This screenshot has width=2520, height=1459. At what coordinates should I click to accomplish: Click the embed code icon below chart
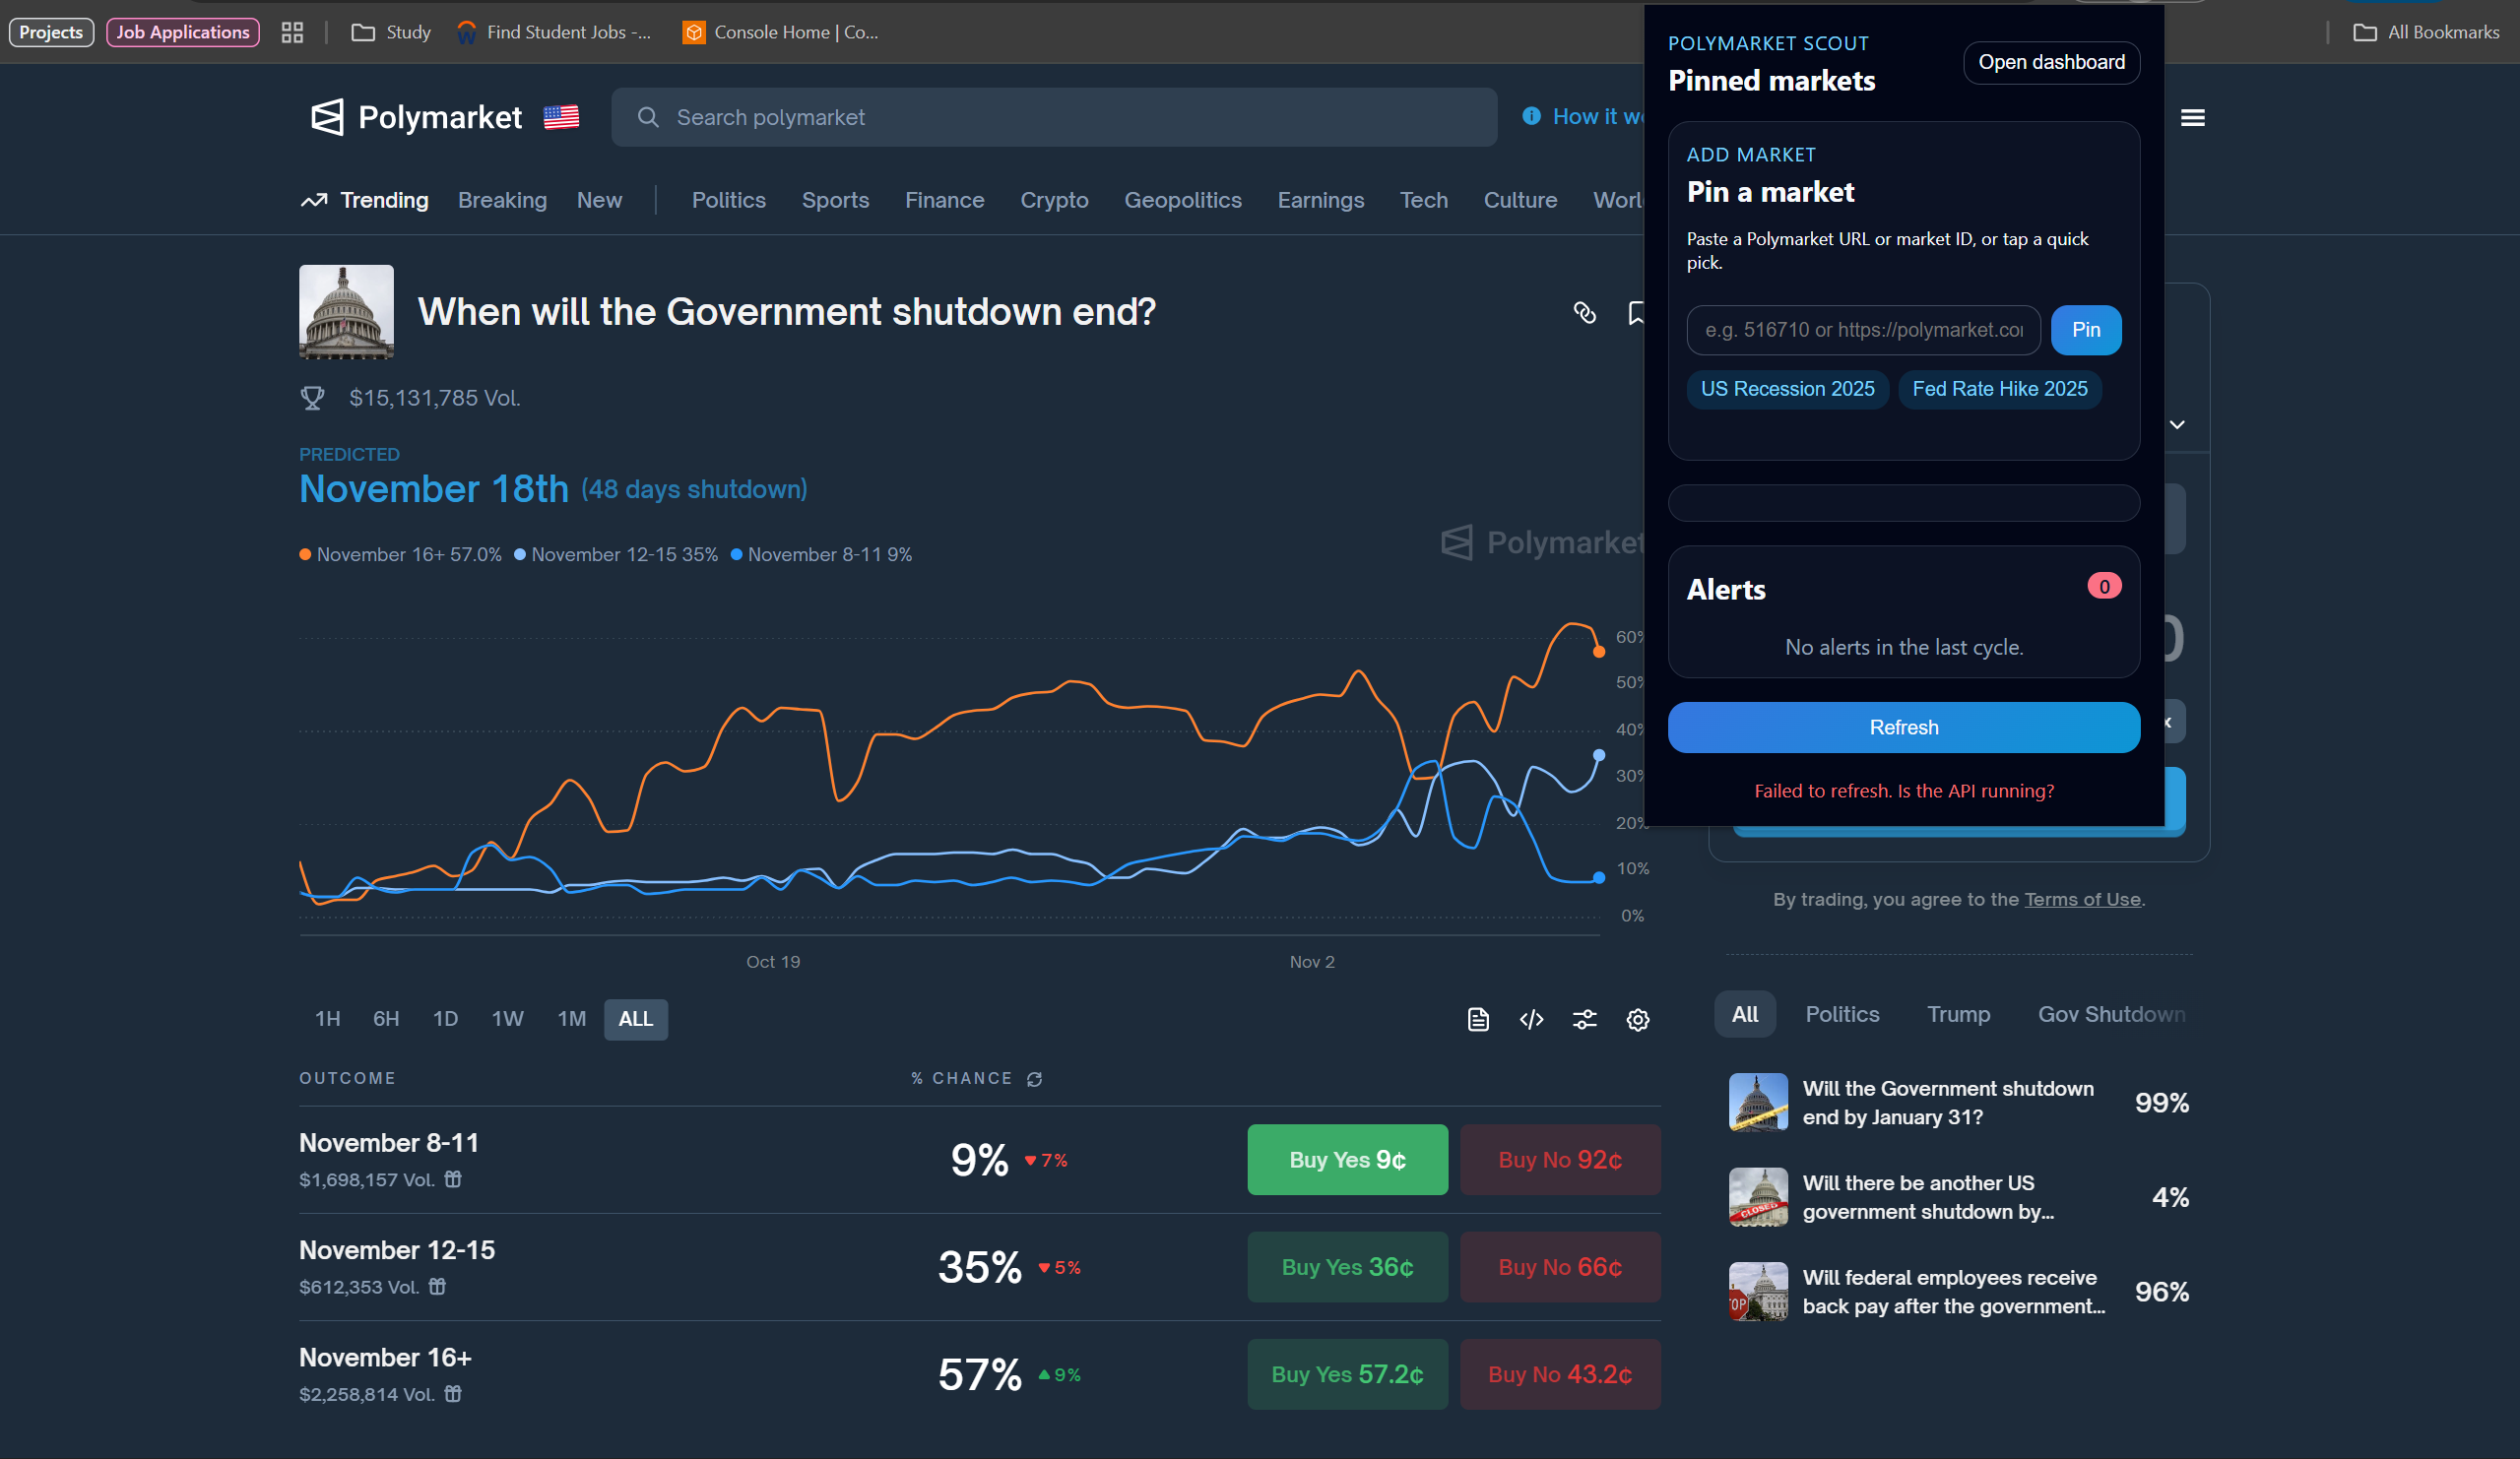coord(1531,1019)
